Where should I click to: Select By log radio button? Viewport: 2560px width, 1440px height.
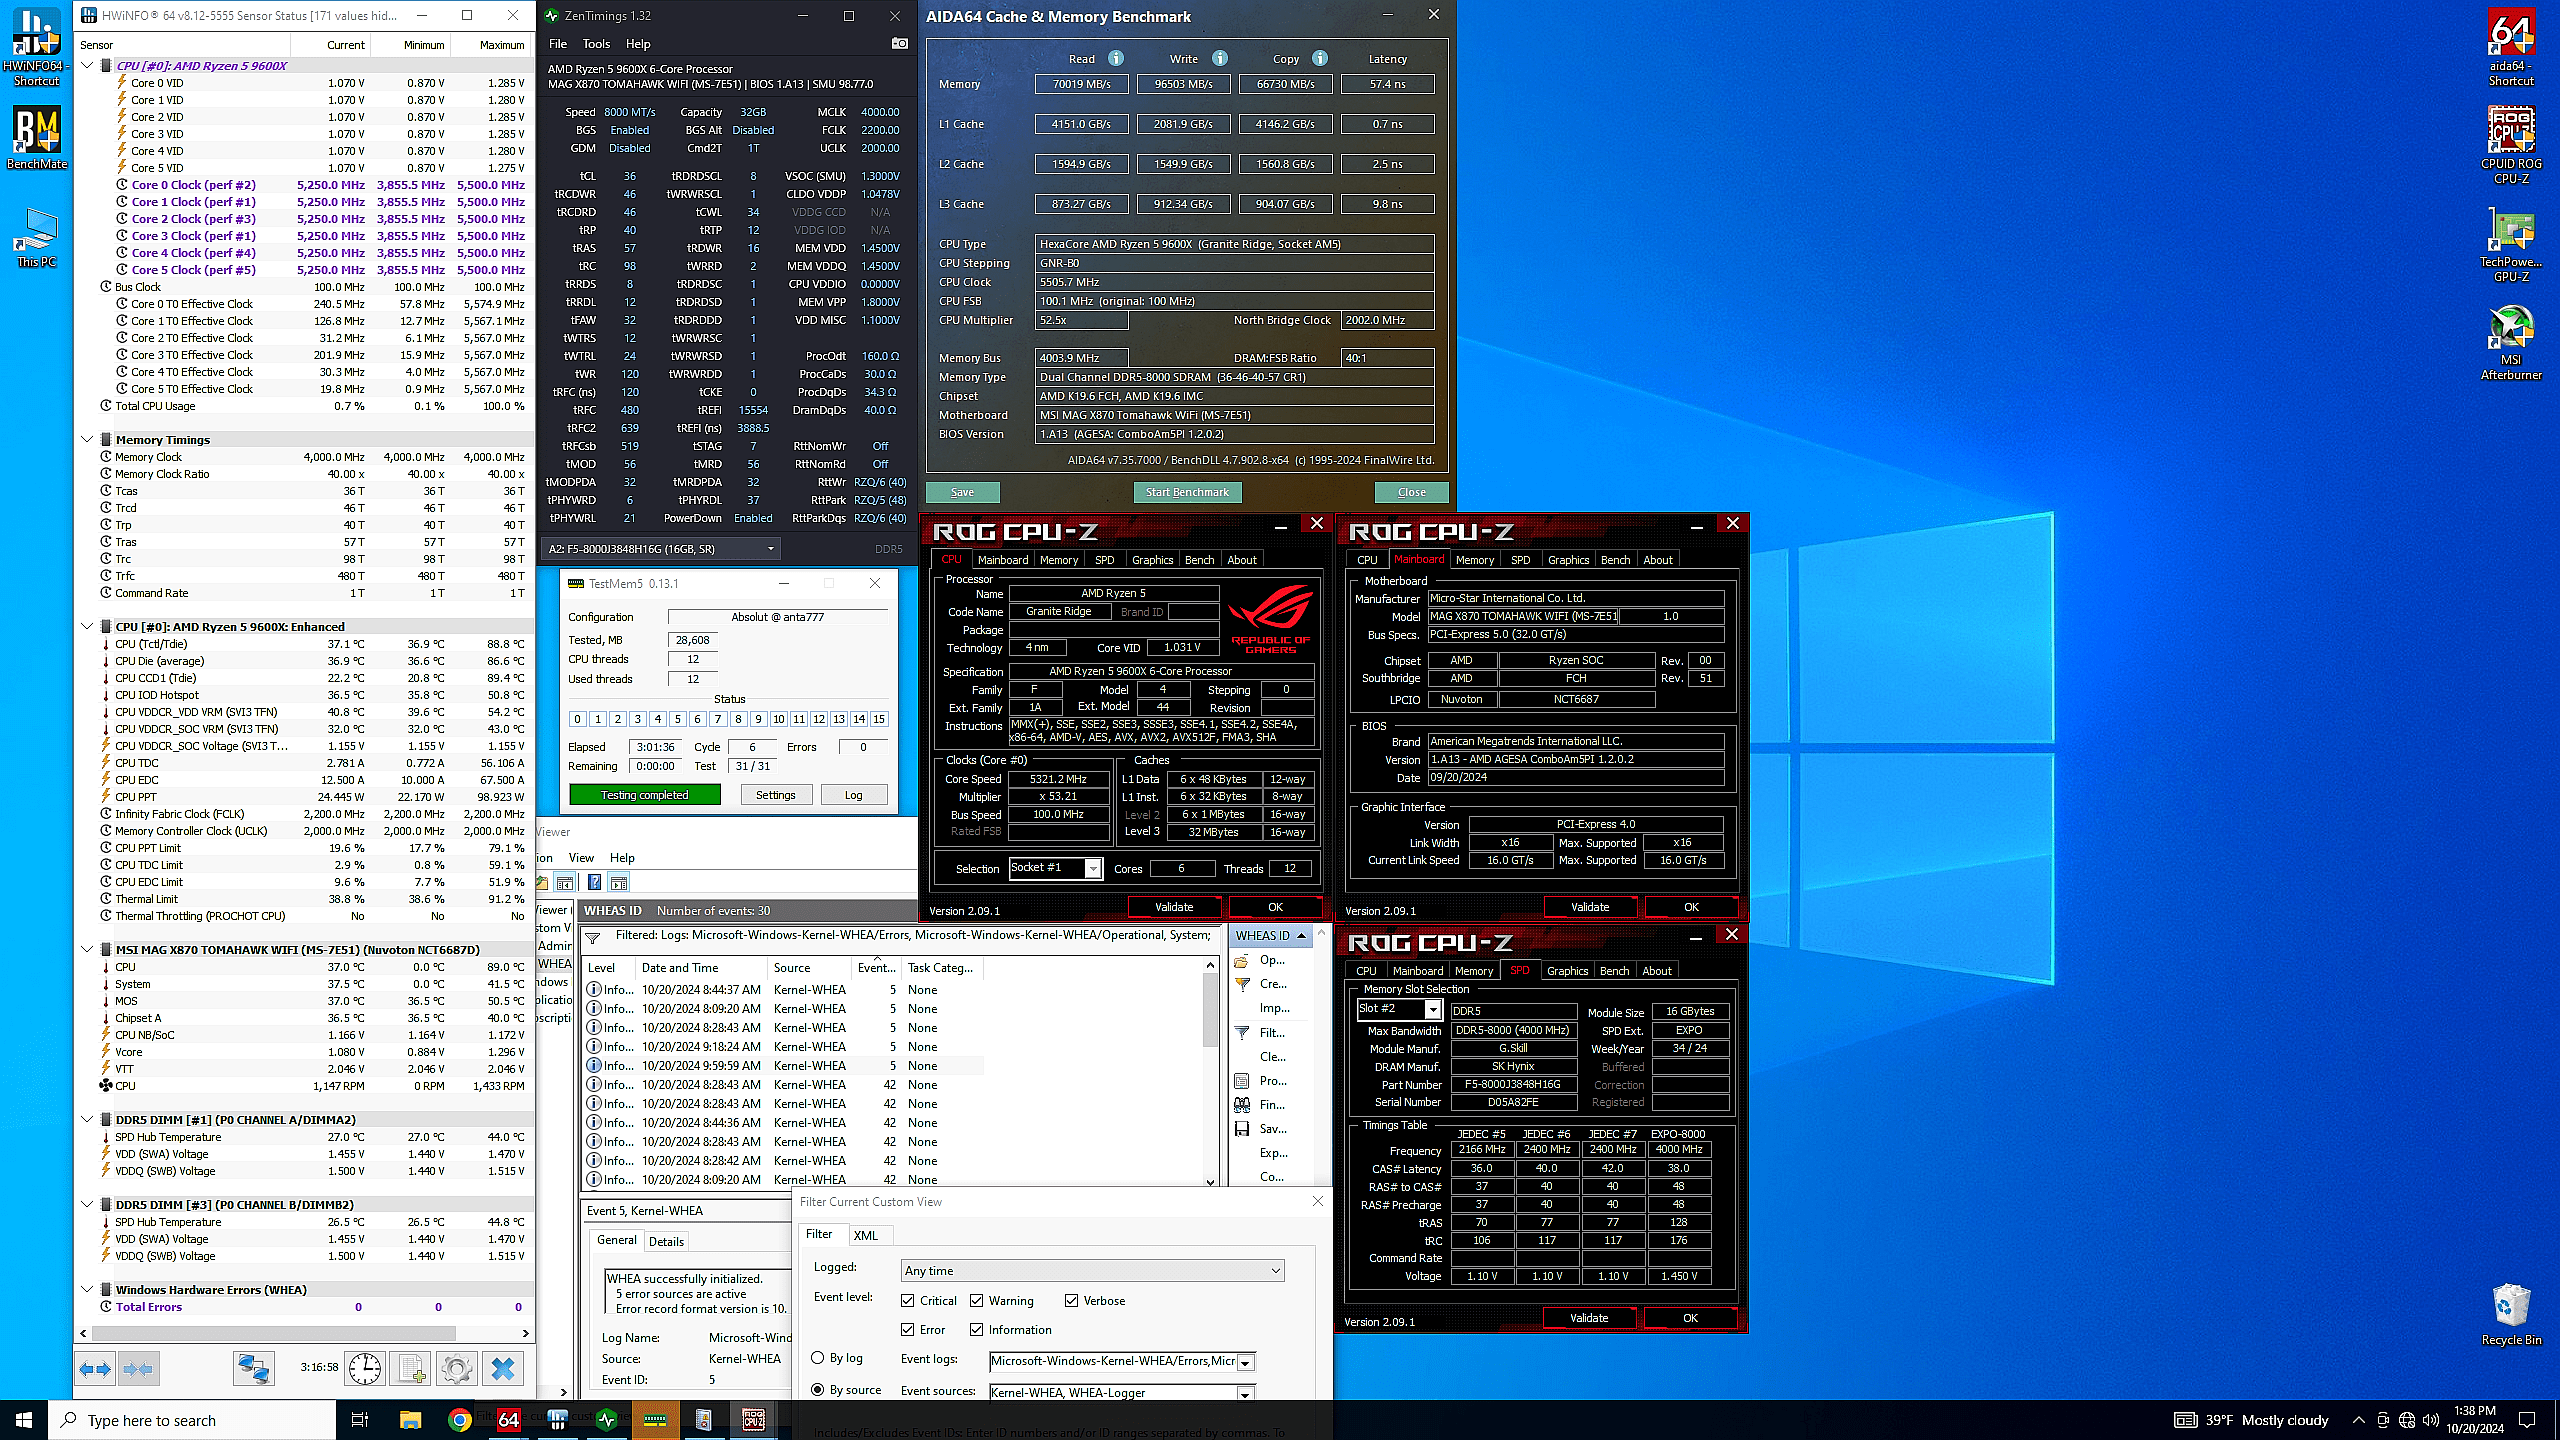(x=818, y=1358)
